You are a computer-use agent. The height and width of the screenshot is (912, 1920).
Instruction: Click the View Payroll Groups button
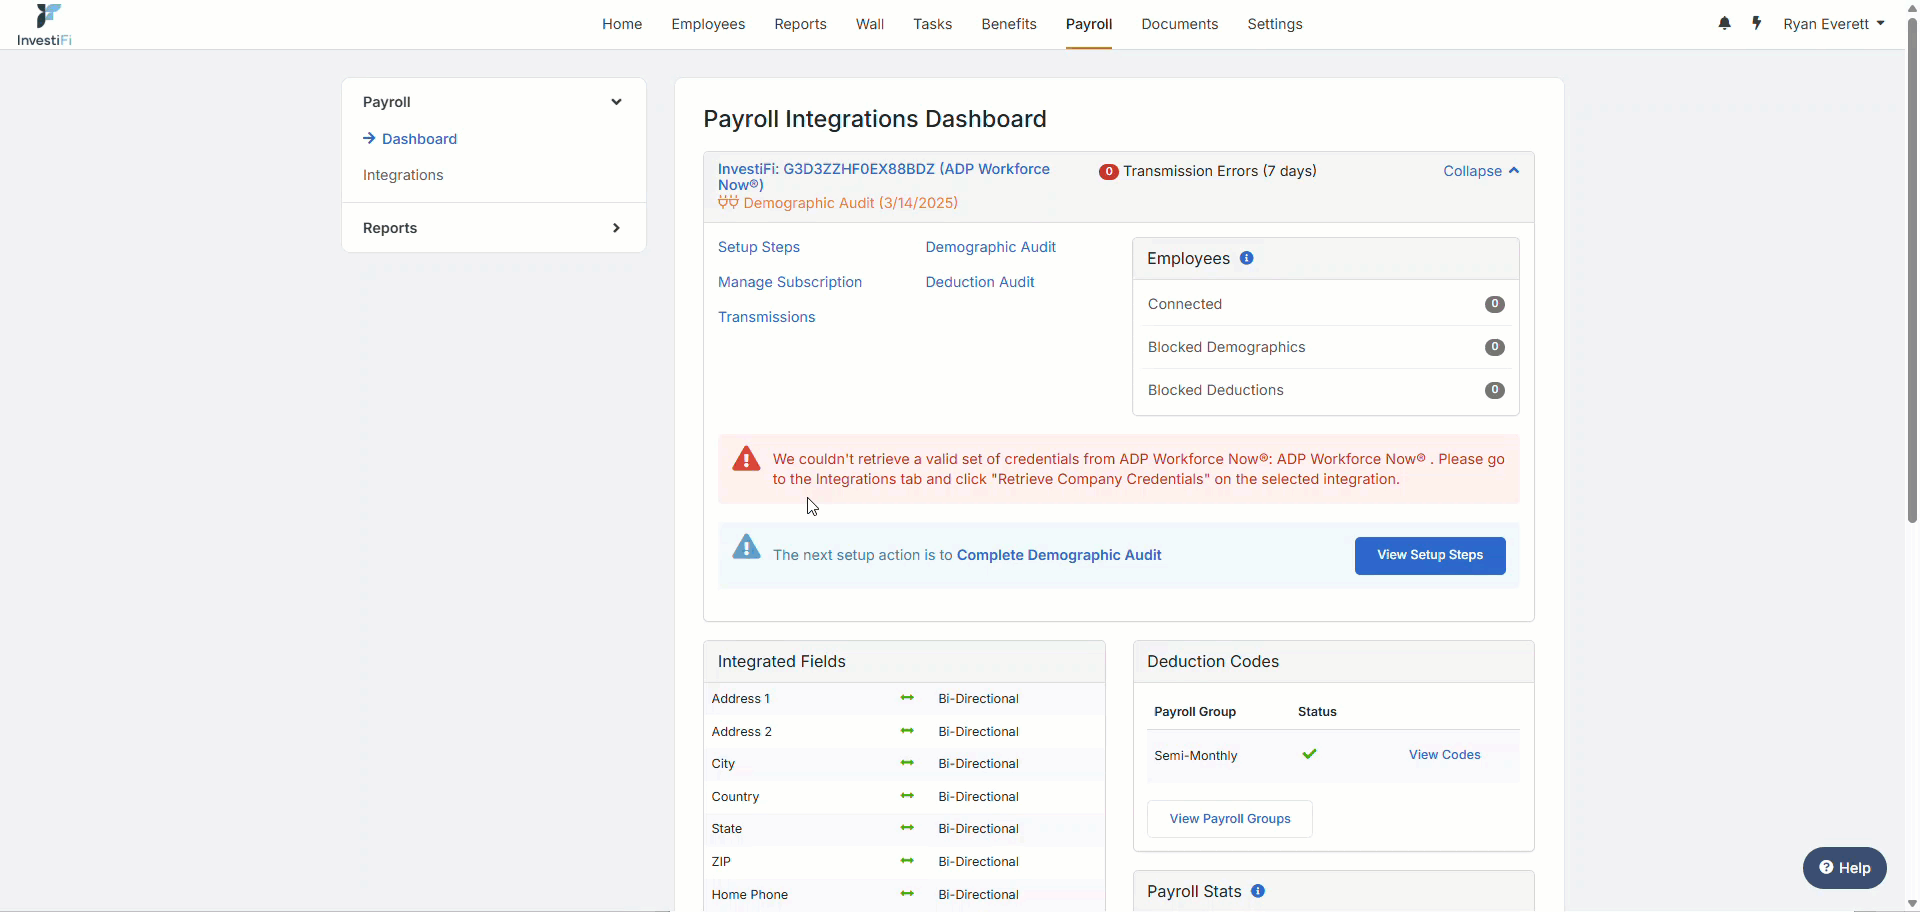[x=1230, y=819]
